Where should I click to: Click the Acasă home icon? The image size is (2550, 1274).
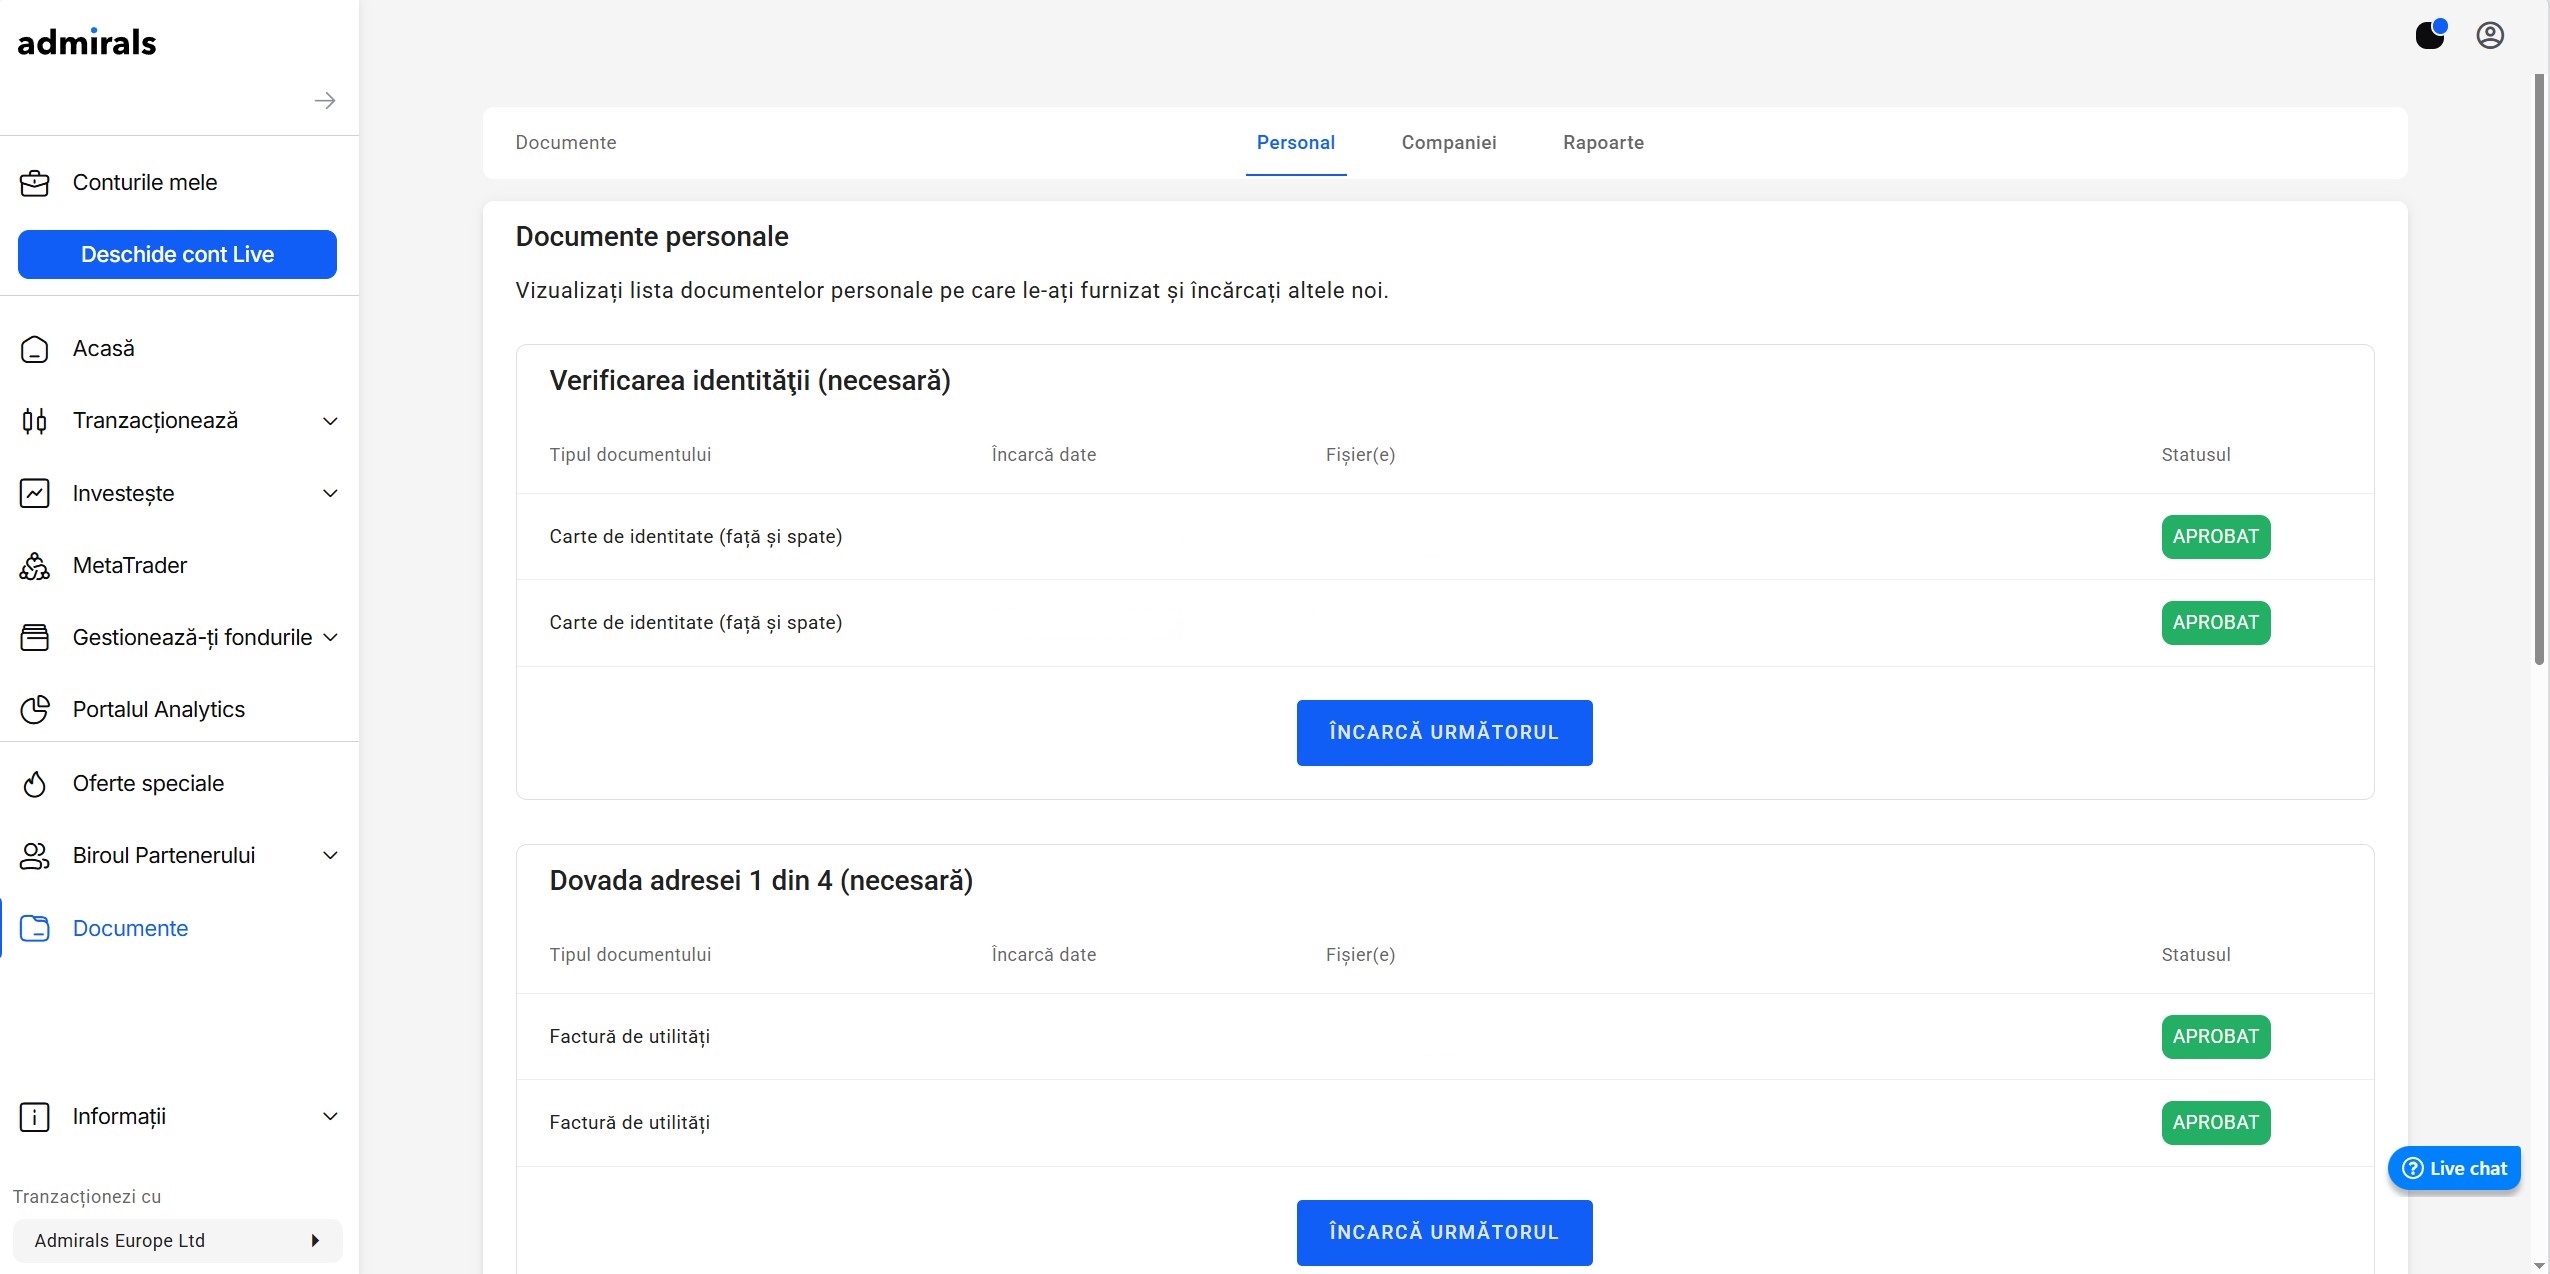34,349
